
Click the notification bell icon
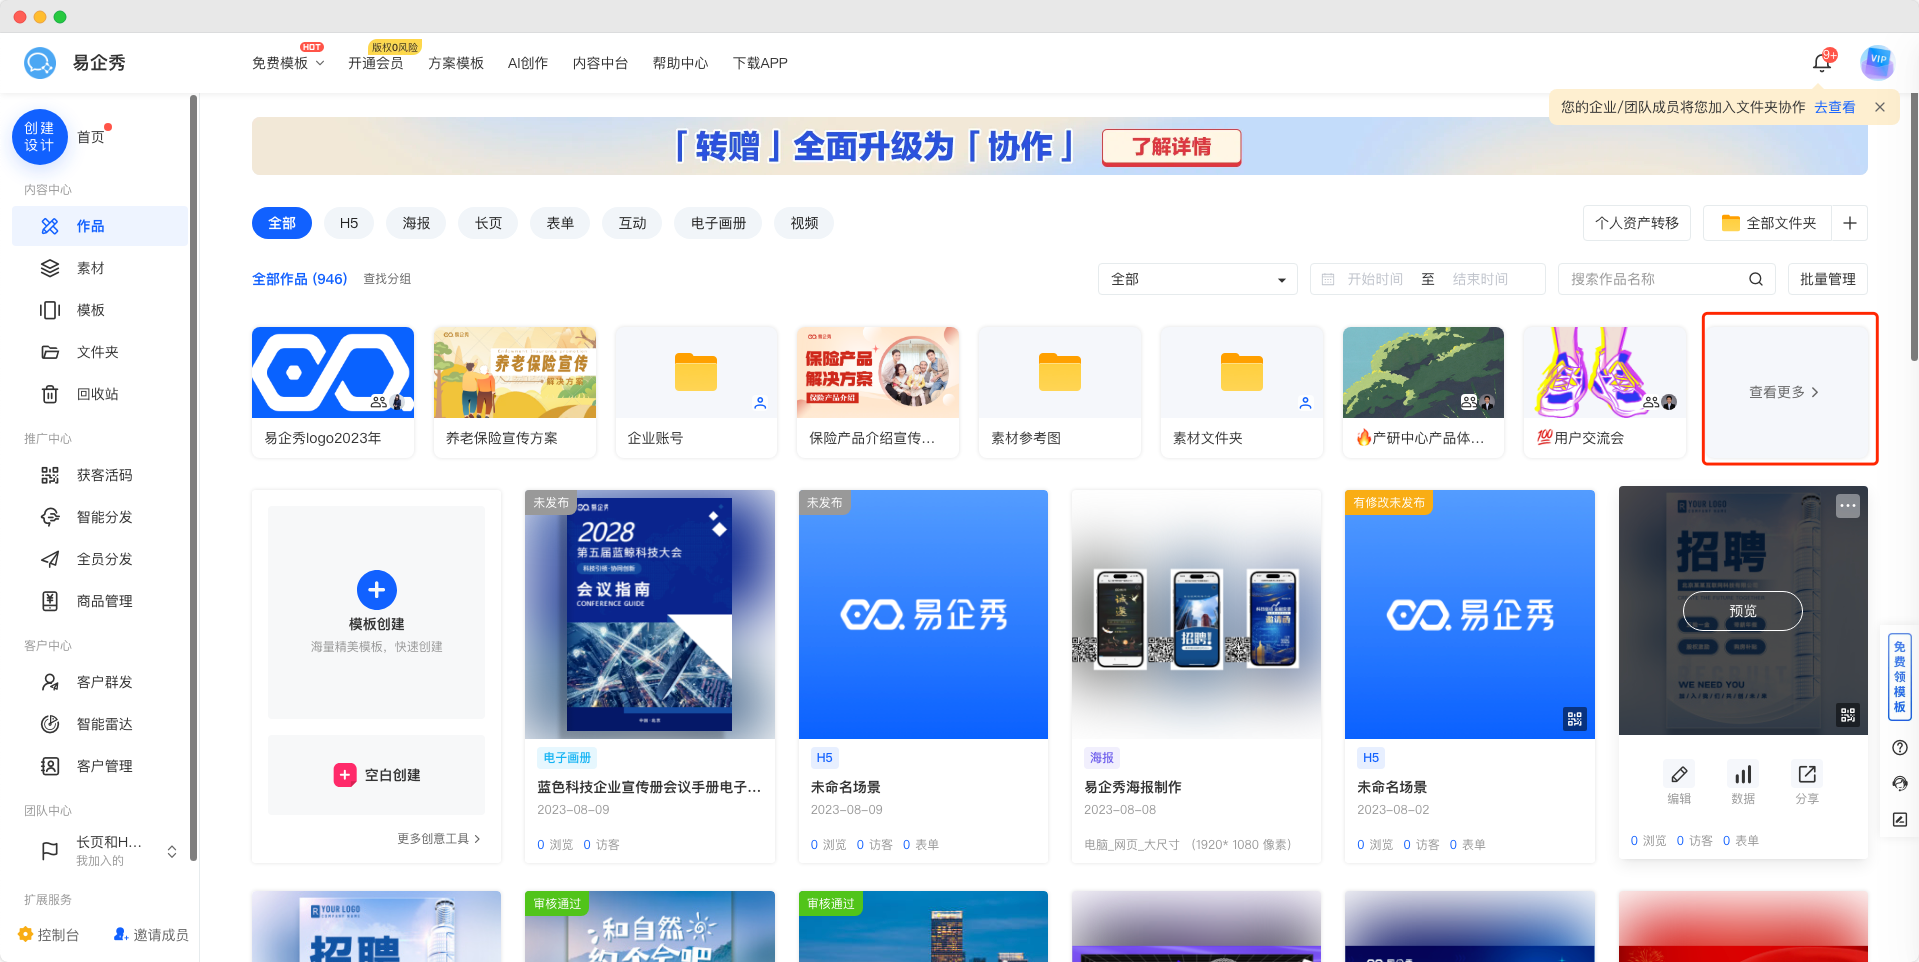point(1822,62)
